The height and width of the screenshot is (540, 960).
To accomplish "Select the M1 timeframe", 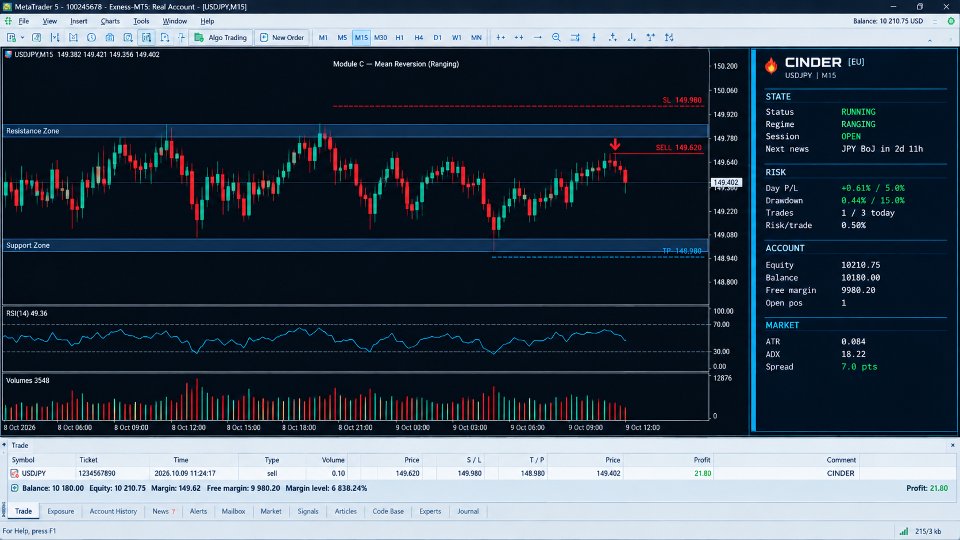I will pos(323,37).
